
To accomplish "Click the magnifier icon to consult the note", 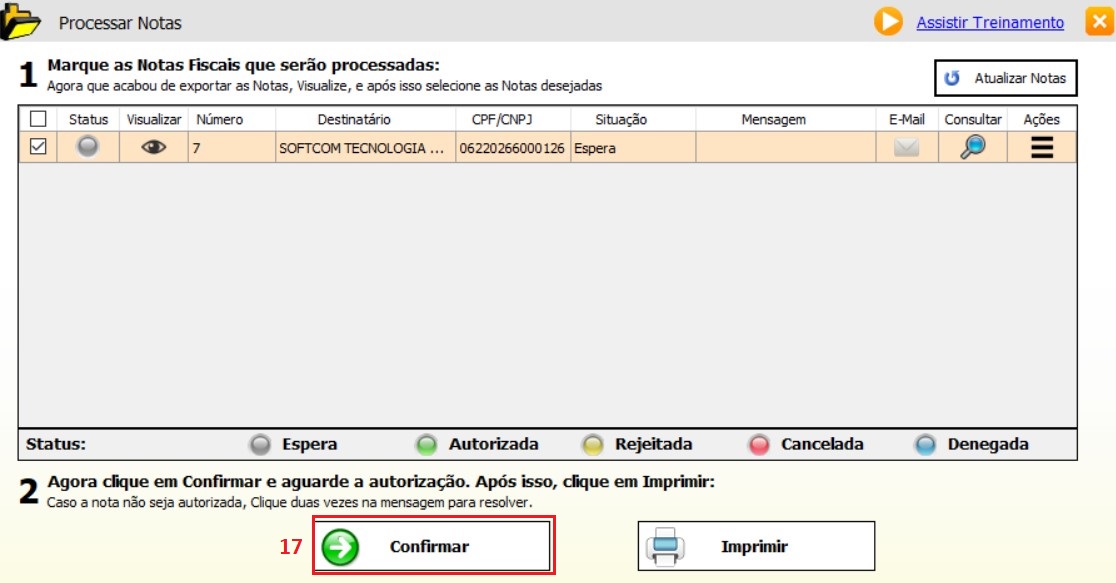I will [x=972, y=147].
